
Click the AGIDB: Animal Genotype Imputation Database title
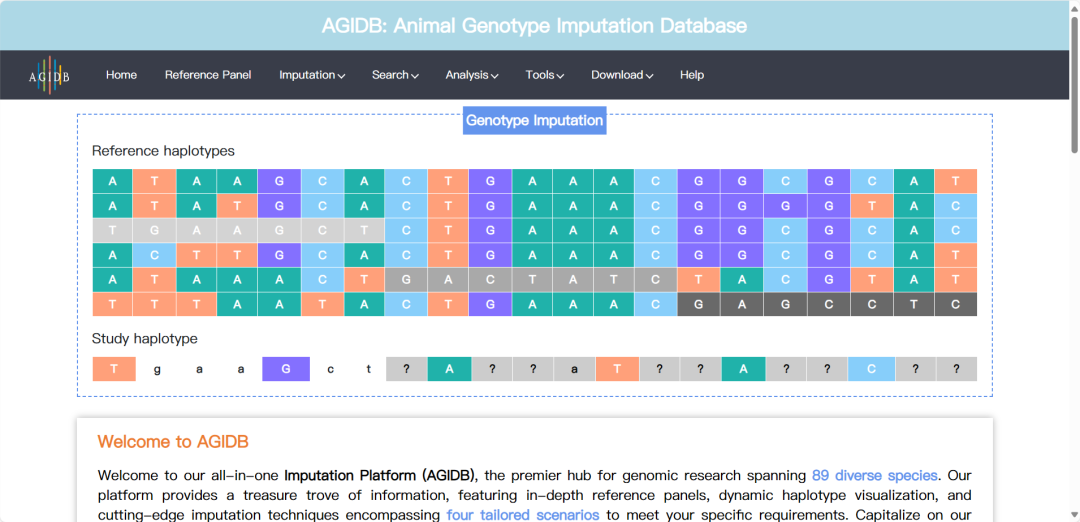click(534, 26)
